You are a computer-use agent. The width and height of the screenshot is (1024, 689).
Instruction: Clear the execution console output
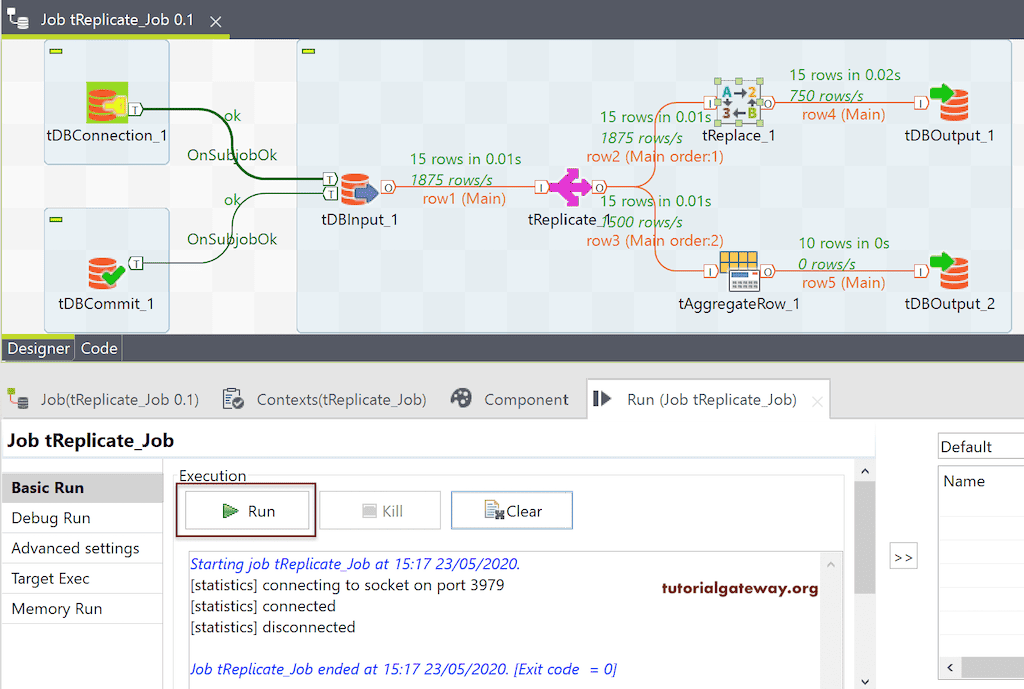click(511, 510)
